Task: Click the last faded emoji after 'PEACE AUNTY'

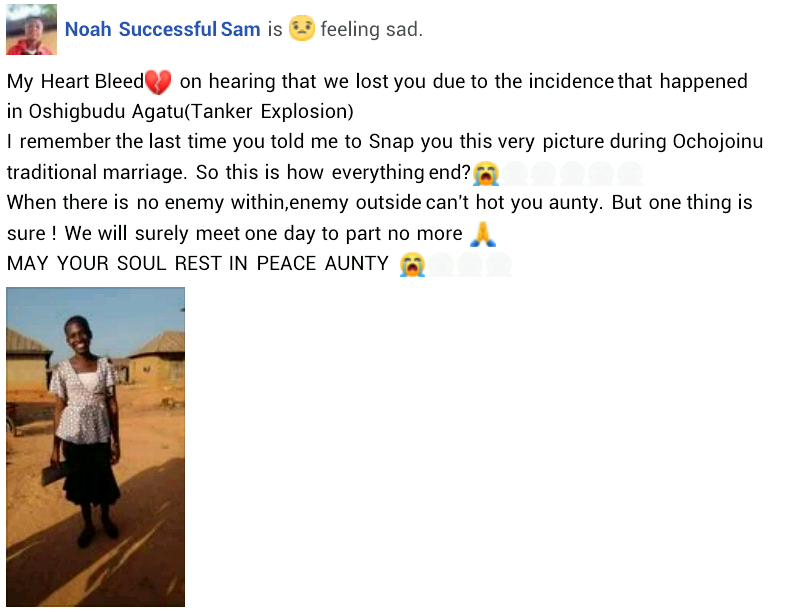Action: point(499,265)
